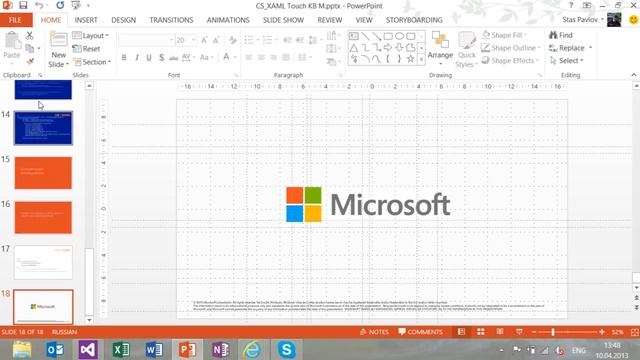The image size is (640, 360).
Task: Toggle Underline formatting
Action: pos(149,58)
